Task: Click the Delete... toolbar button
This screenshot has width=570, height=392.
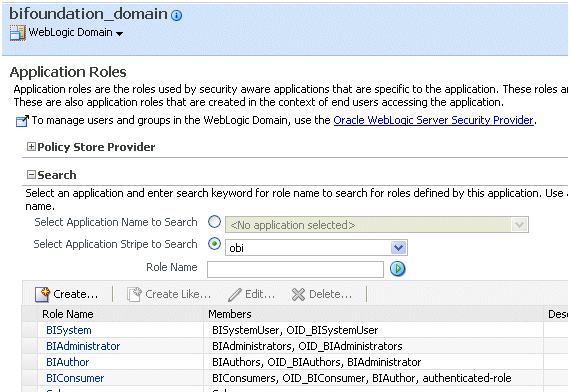Action: coord(322,294)
